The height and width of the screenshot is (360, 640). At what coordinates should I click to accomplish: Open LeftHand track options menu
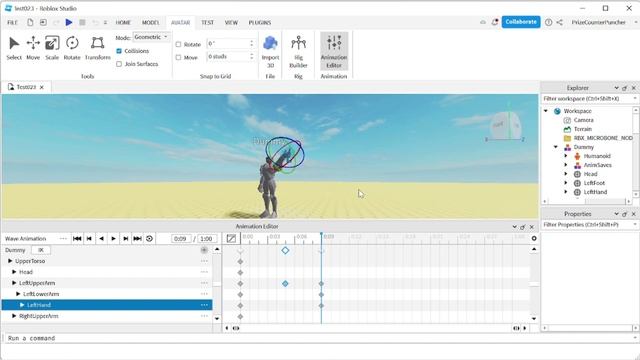204,305
